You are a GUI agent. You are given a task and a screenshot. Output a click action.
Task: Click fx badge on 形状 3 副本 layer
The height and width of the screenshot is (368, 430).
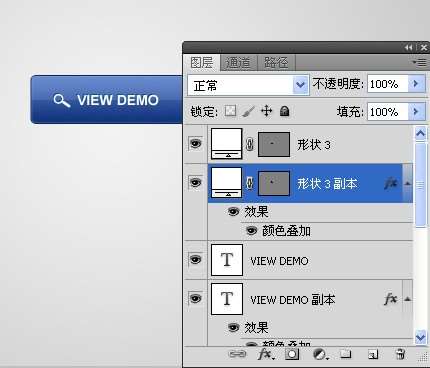391,183
